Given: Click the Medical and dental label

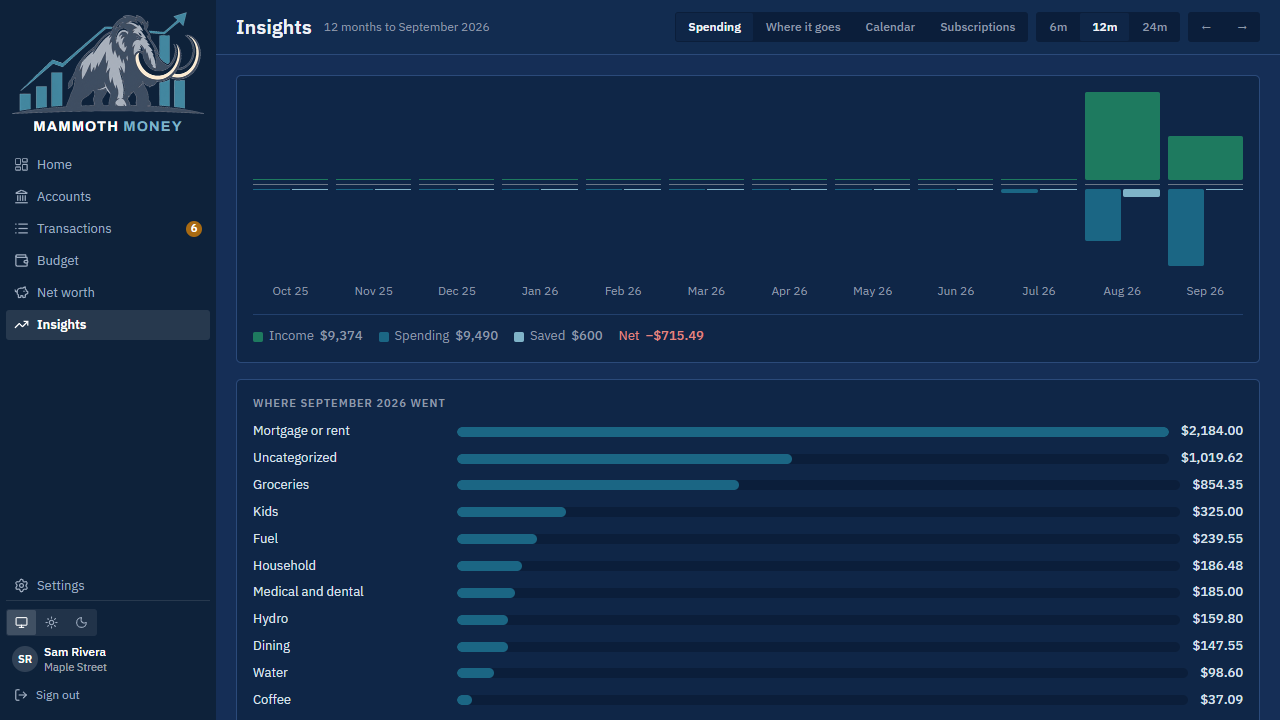Looking at the screenshot, I should pyautogui.click(x=308, y=592).
